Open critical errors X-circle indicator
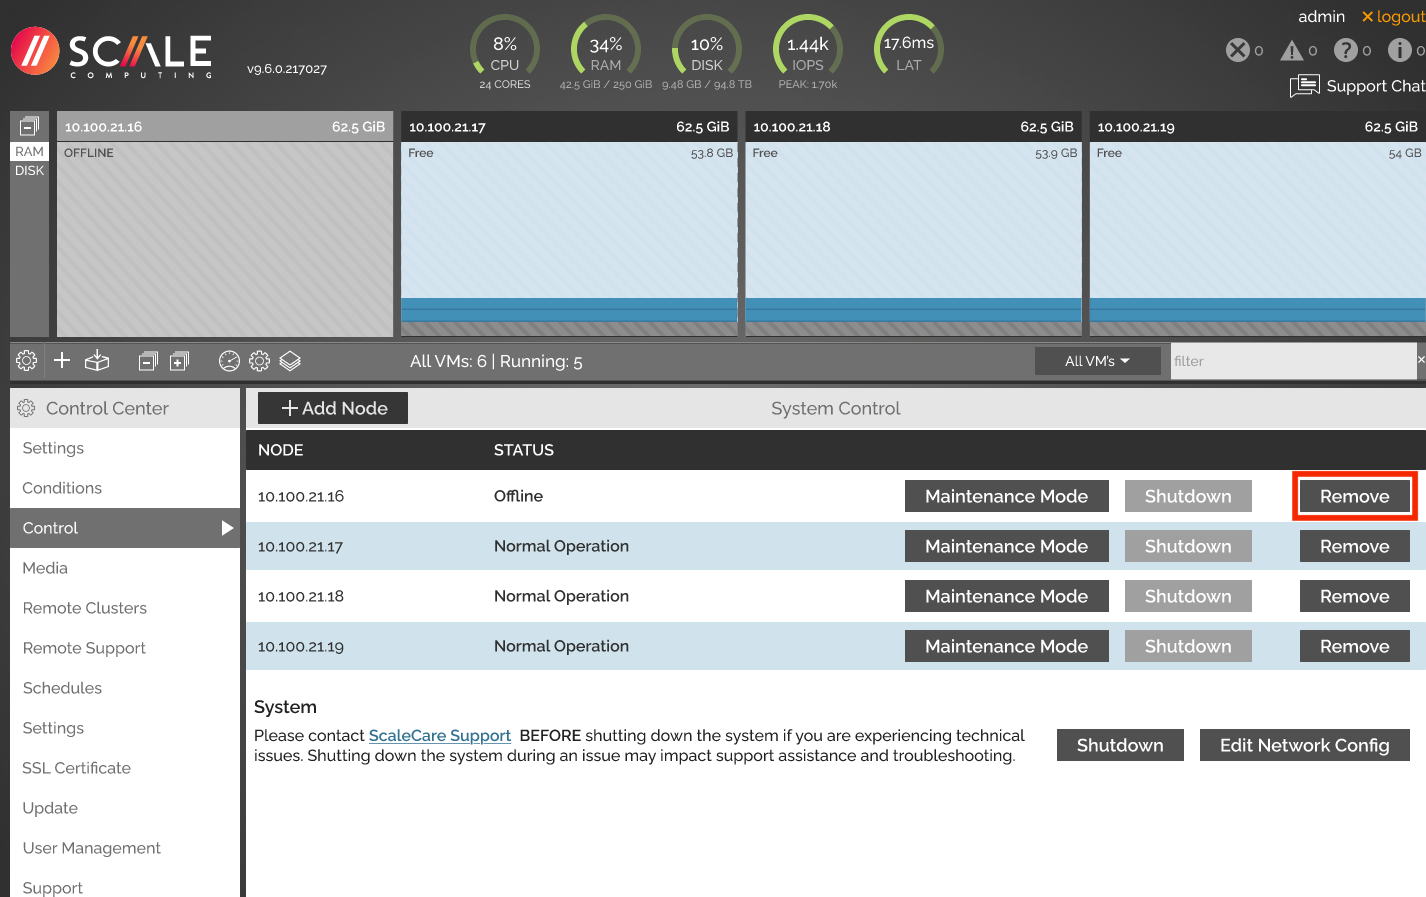Viewport: 1426px width, 897px height. [x=1238, y=50]
